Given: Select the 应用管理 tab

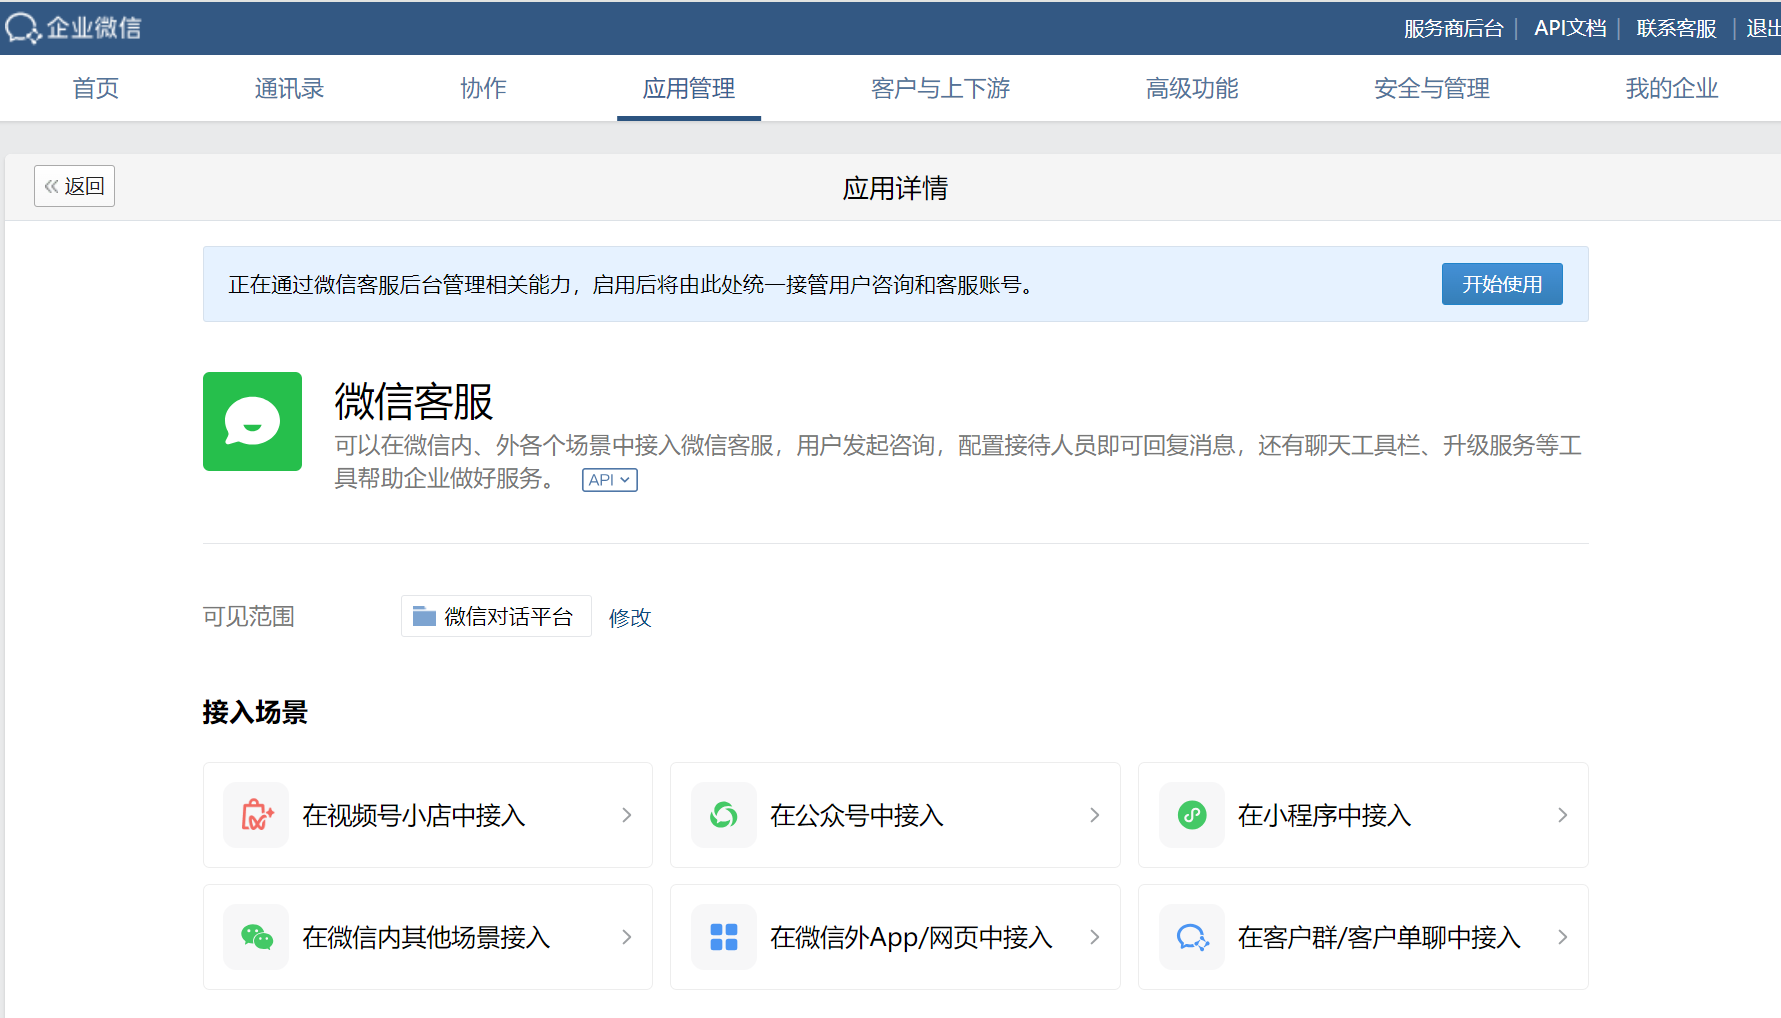Looking at the screenshot, I should 689,88.
